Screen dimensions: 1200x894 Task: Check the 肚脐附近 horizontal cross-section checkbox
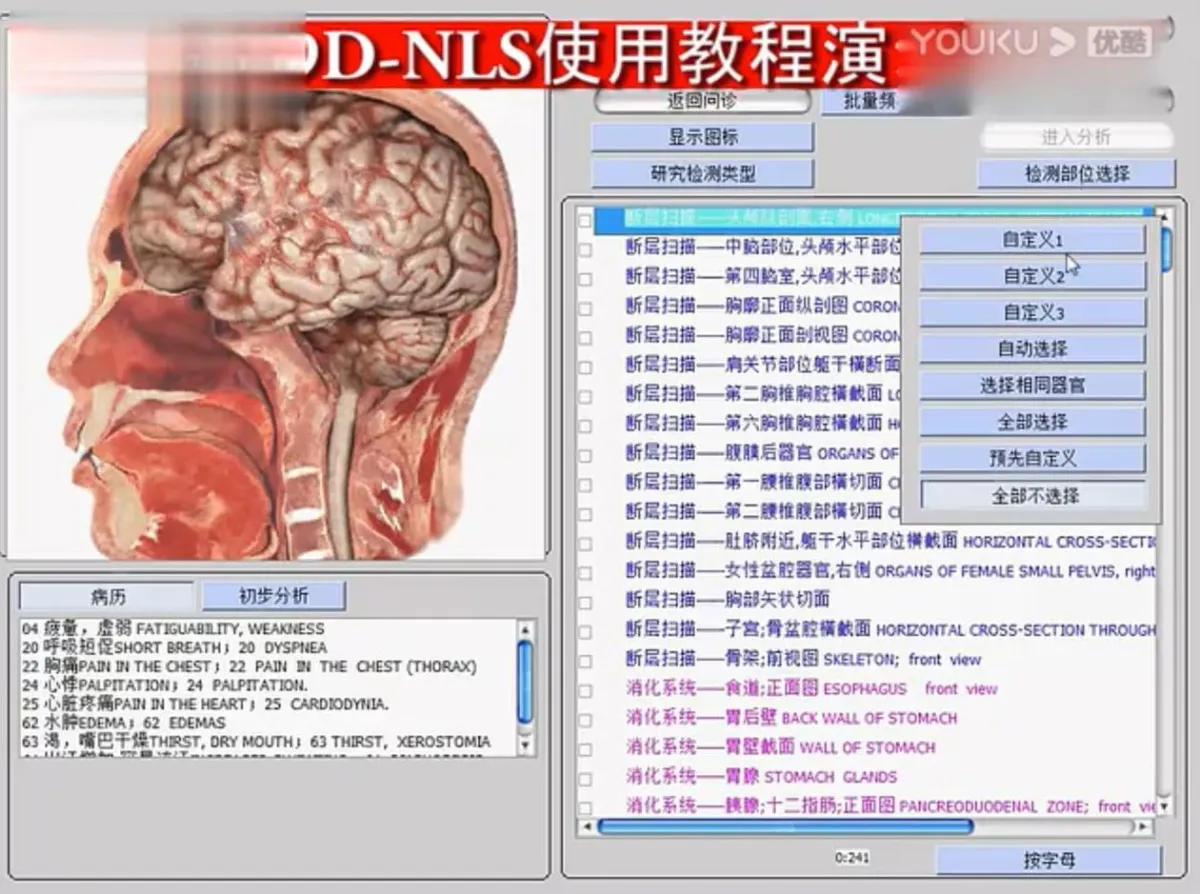(x=585, y=543)
